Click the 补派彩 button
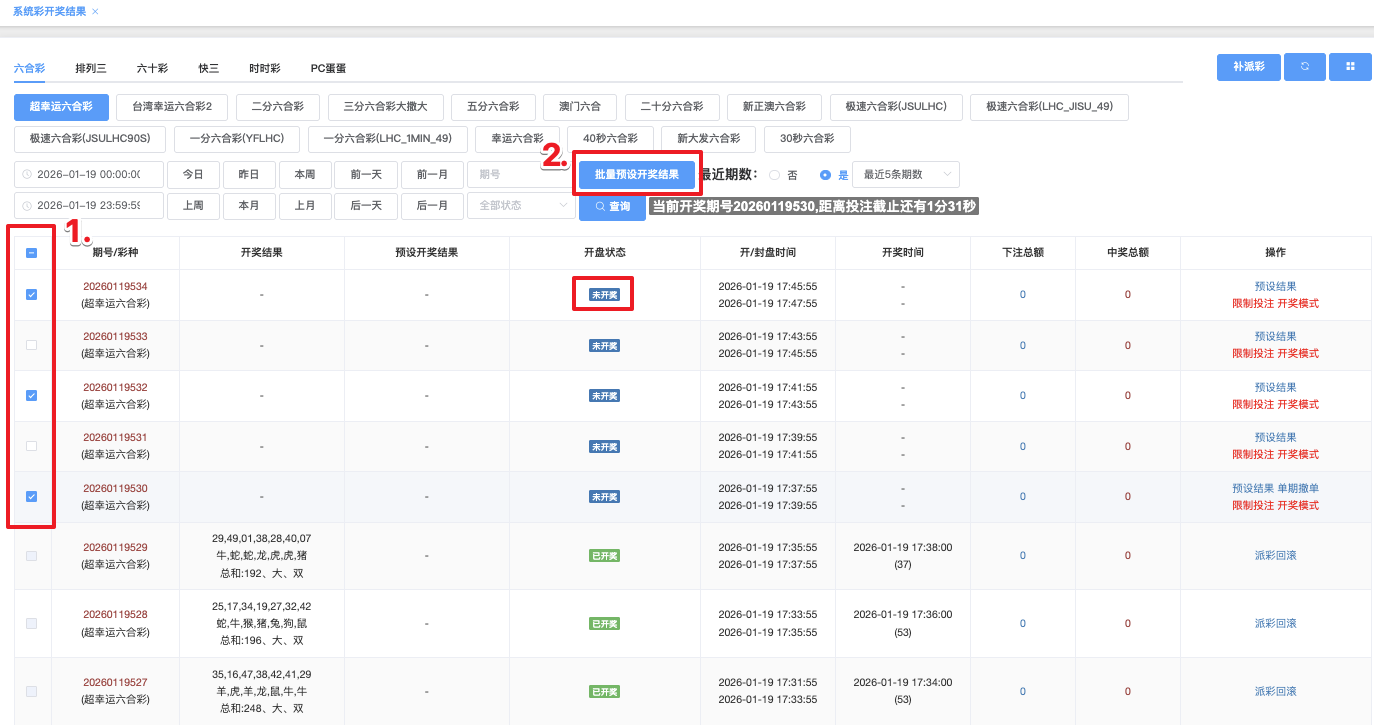This screenshot has width=1374, height=725. [x=1248, y=67]
